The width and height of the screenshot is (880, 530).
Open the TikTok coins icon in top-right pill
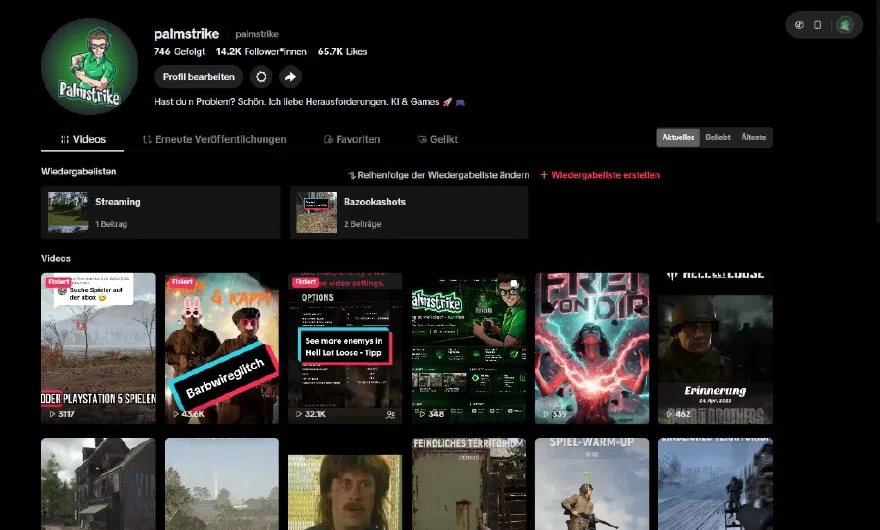799,25
